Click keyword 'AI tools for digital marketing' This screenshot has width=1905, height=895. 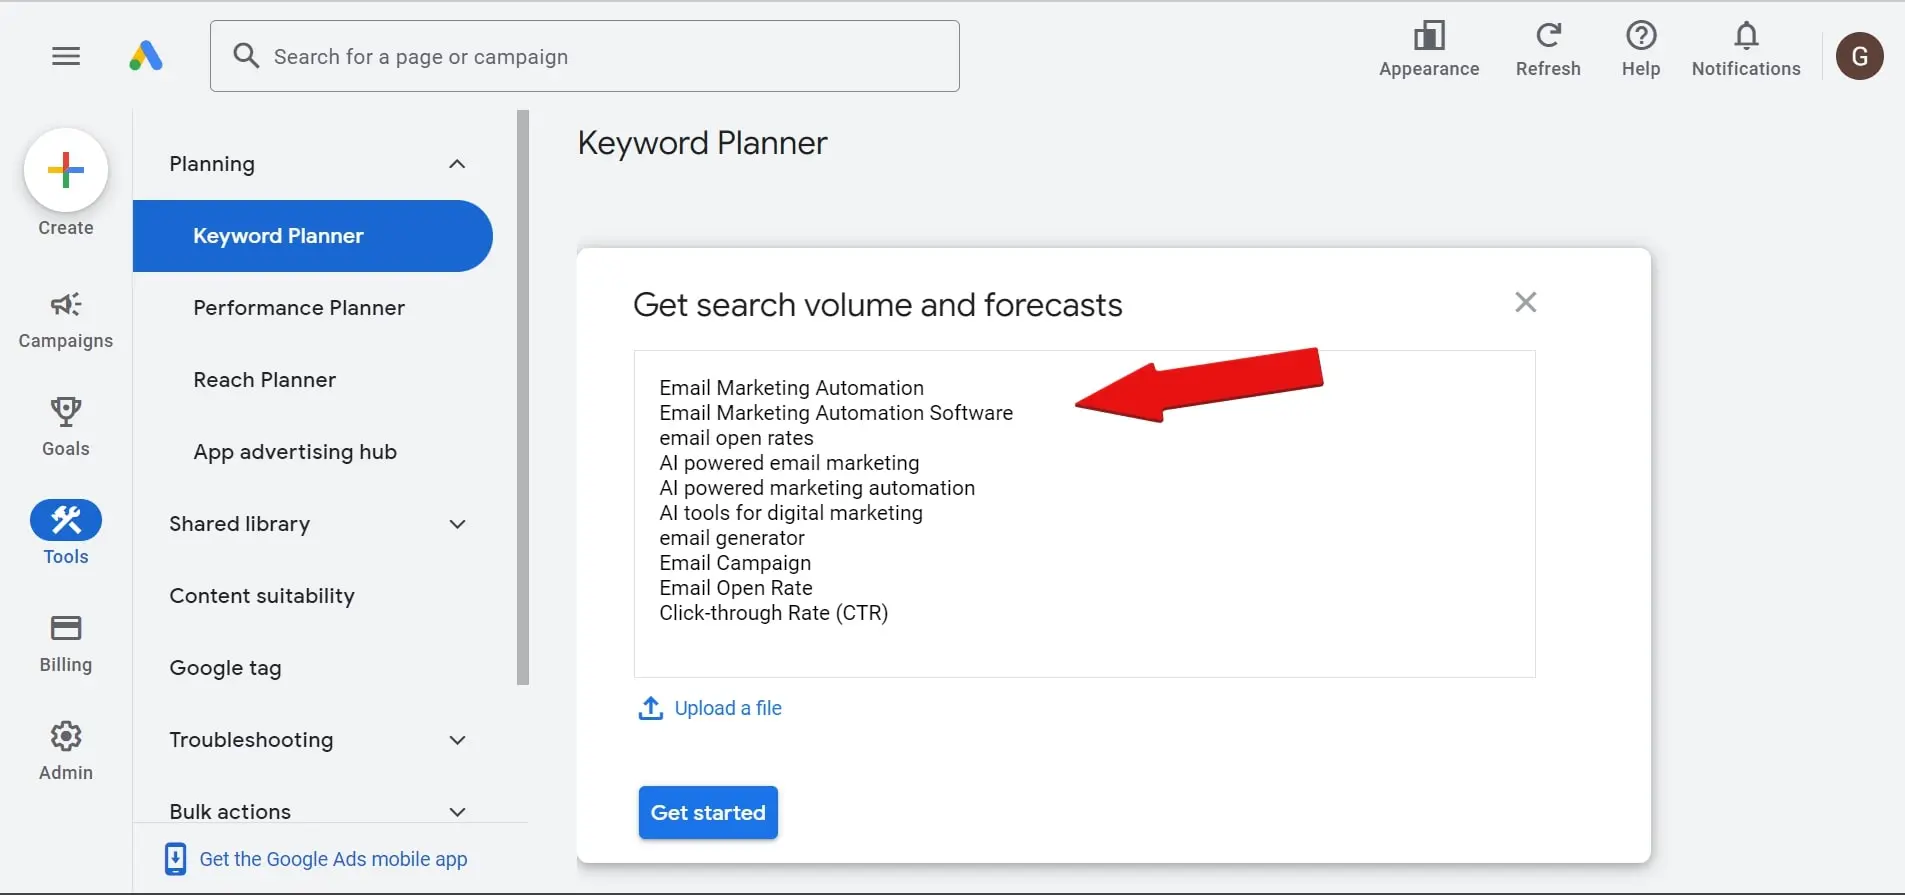[x=791, y=513]
